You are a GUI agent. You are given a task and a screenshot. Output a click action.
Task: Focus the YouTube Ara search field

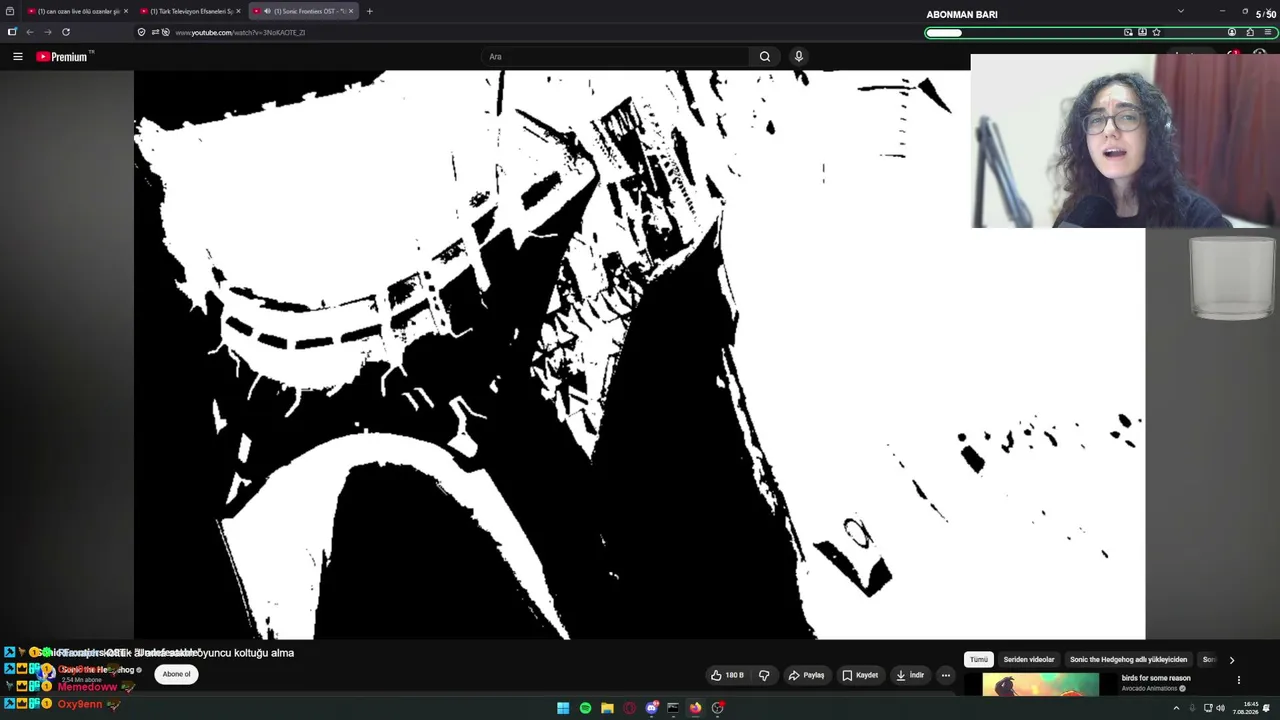pos(615,57)
